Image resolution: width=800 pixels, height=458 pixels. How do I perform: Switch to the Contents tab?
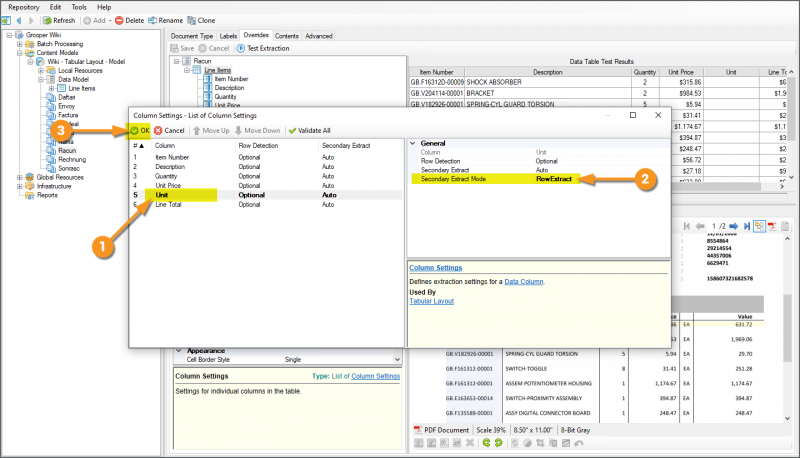(287, 35)
